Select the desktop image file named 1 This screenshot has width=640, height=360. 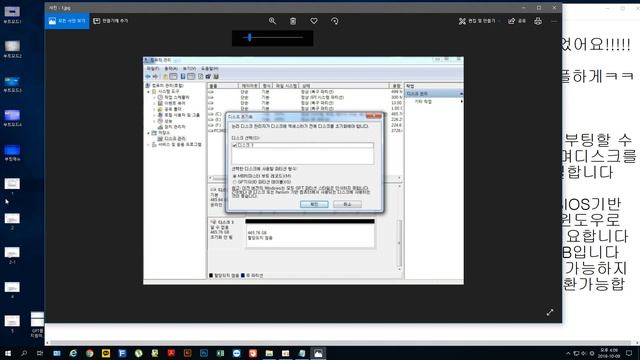(x=12, y=187)
